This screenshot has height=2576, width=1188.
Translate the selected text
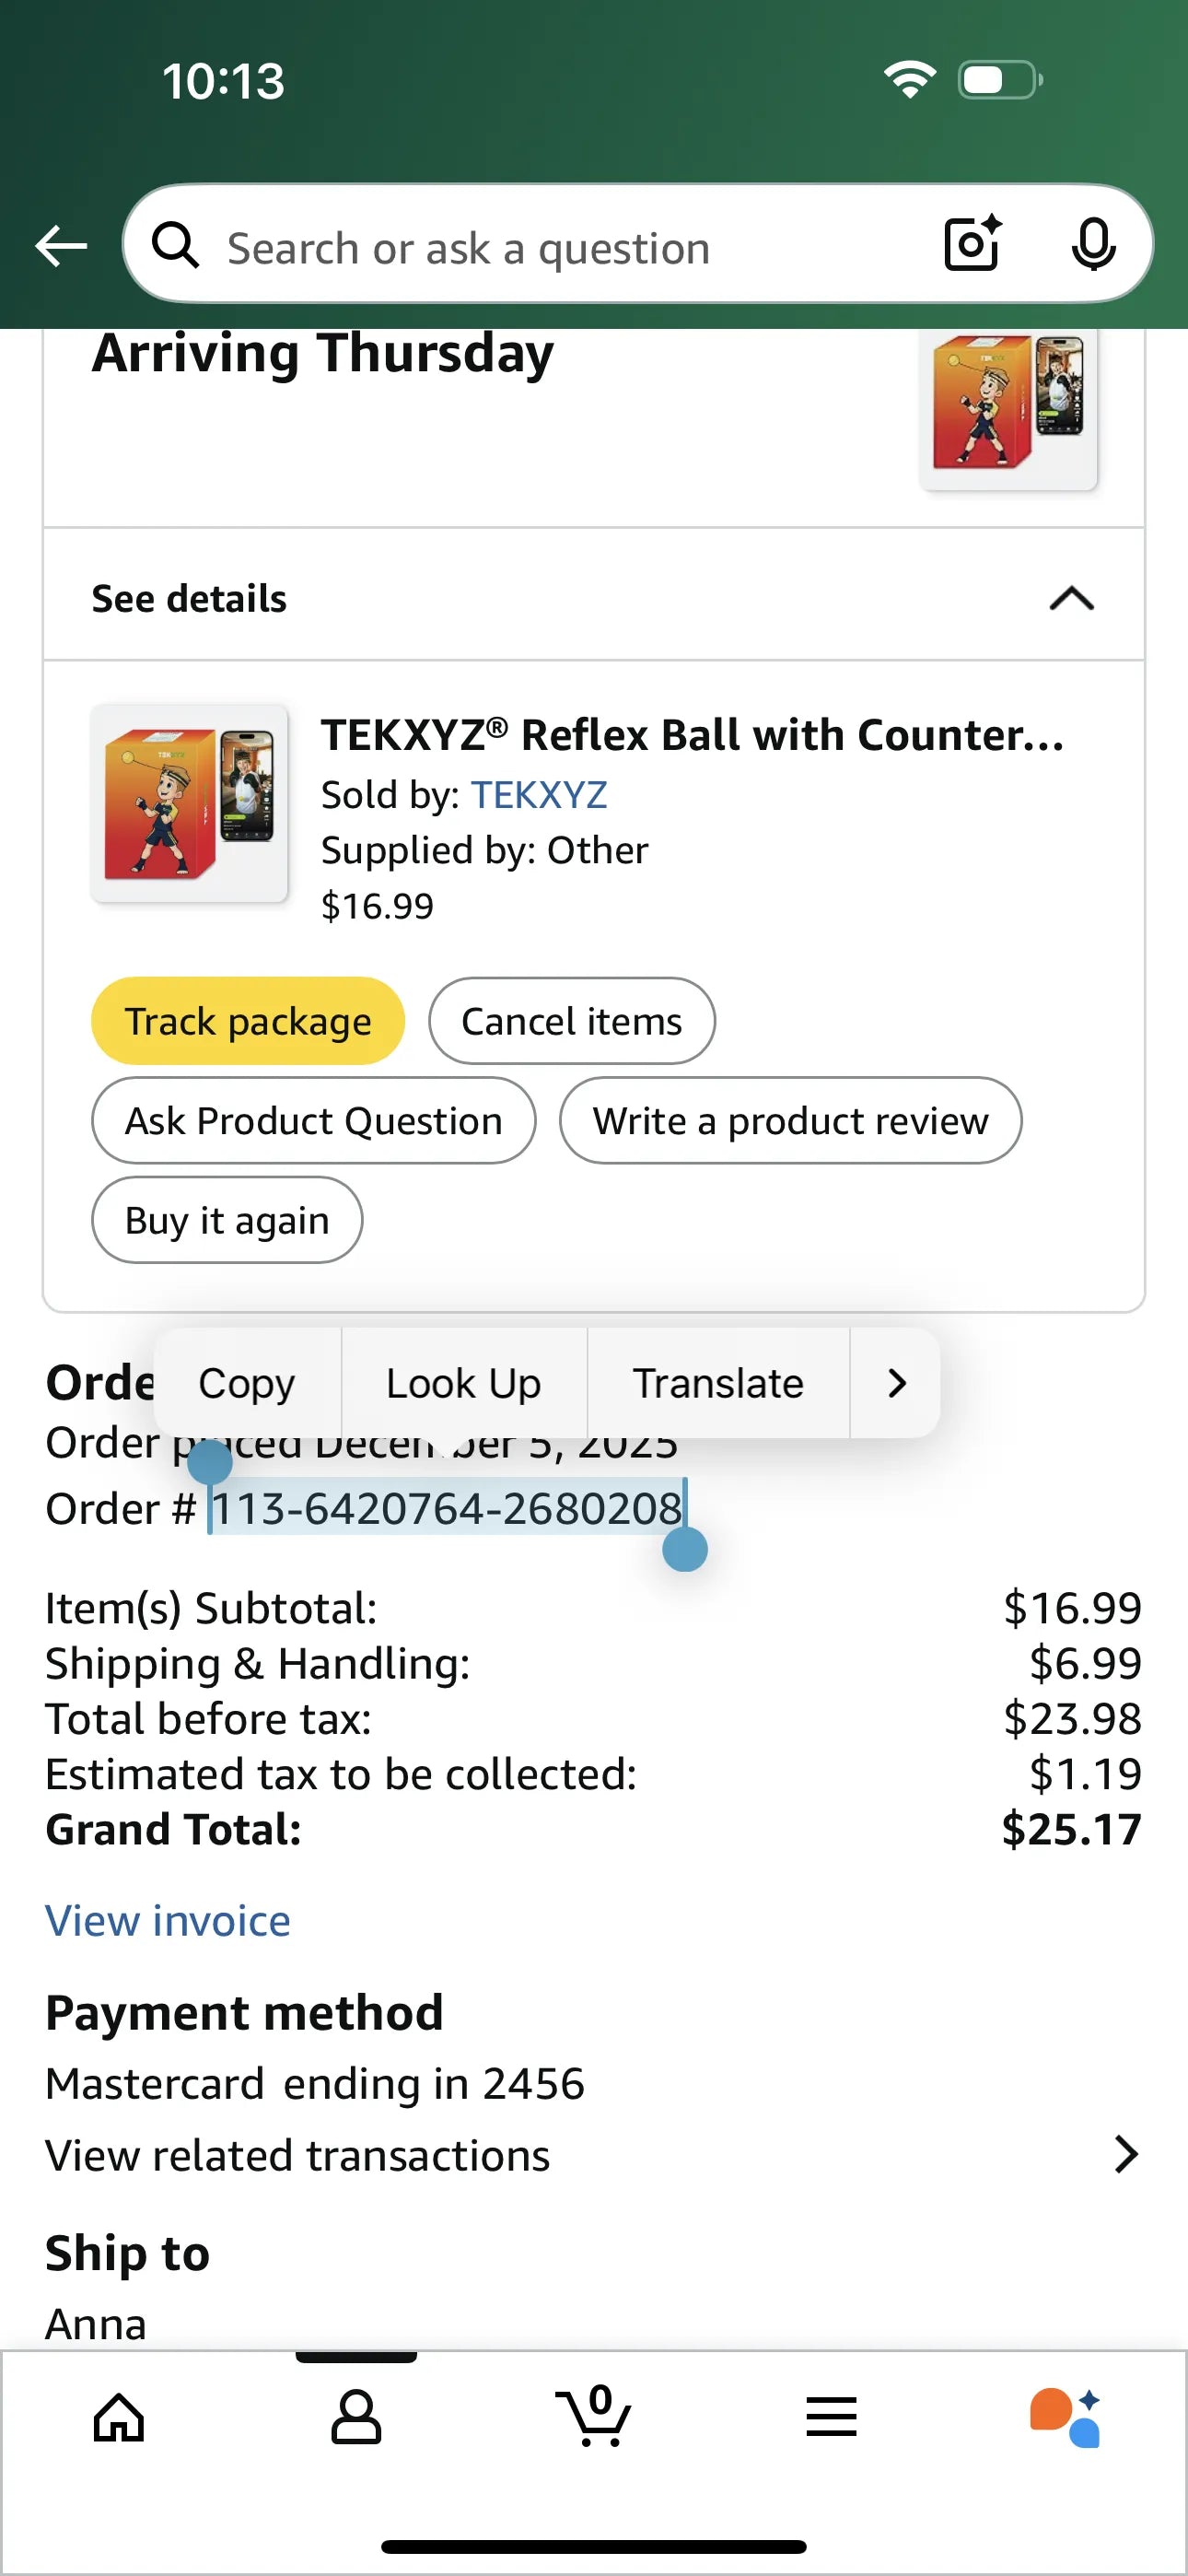coord(717,1383)
